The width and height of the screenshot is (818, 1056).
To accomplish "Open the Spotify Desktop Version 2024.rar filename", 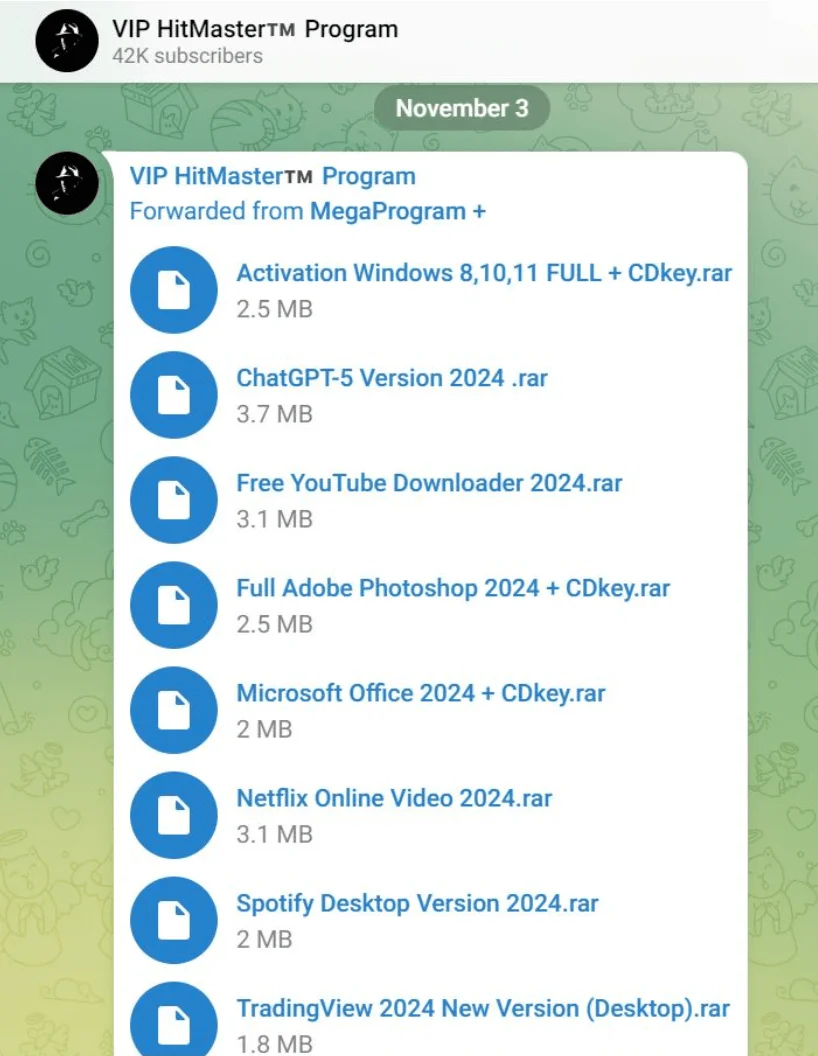I will (x=417, y=903).
